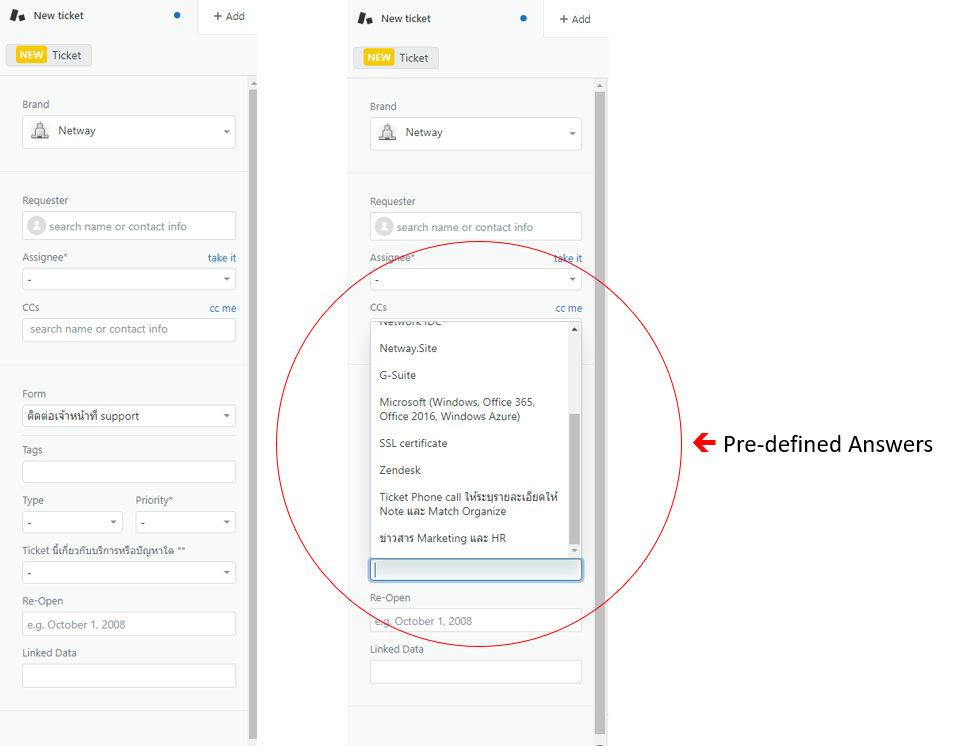Click the 'take it' link in the left panel

(x=222, y=258)
